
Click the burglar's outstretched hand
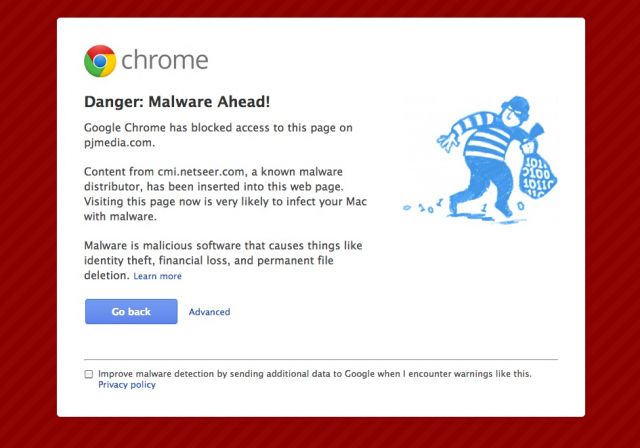447,141
